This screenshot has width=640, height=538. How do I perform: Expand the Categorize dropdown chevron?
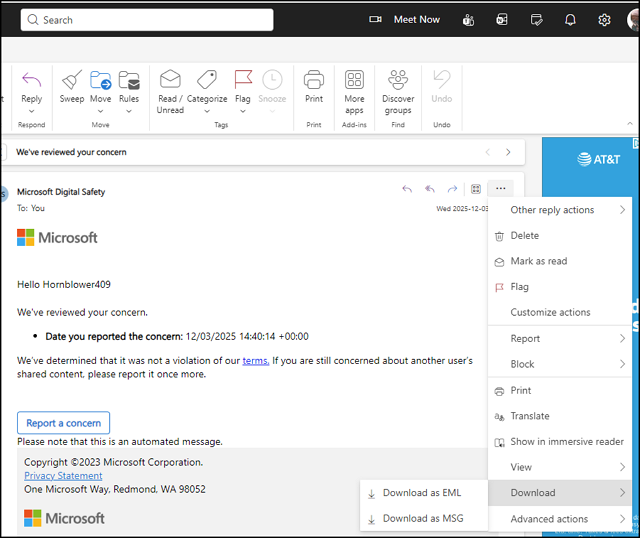(207, 111)
